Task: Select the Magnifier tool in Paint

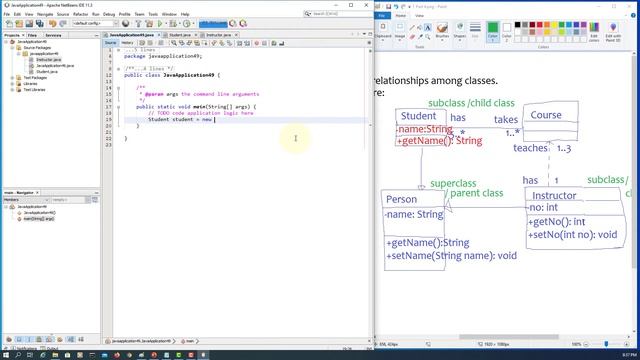Action: pos(428,36)
